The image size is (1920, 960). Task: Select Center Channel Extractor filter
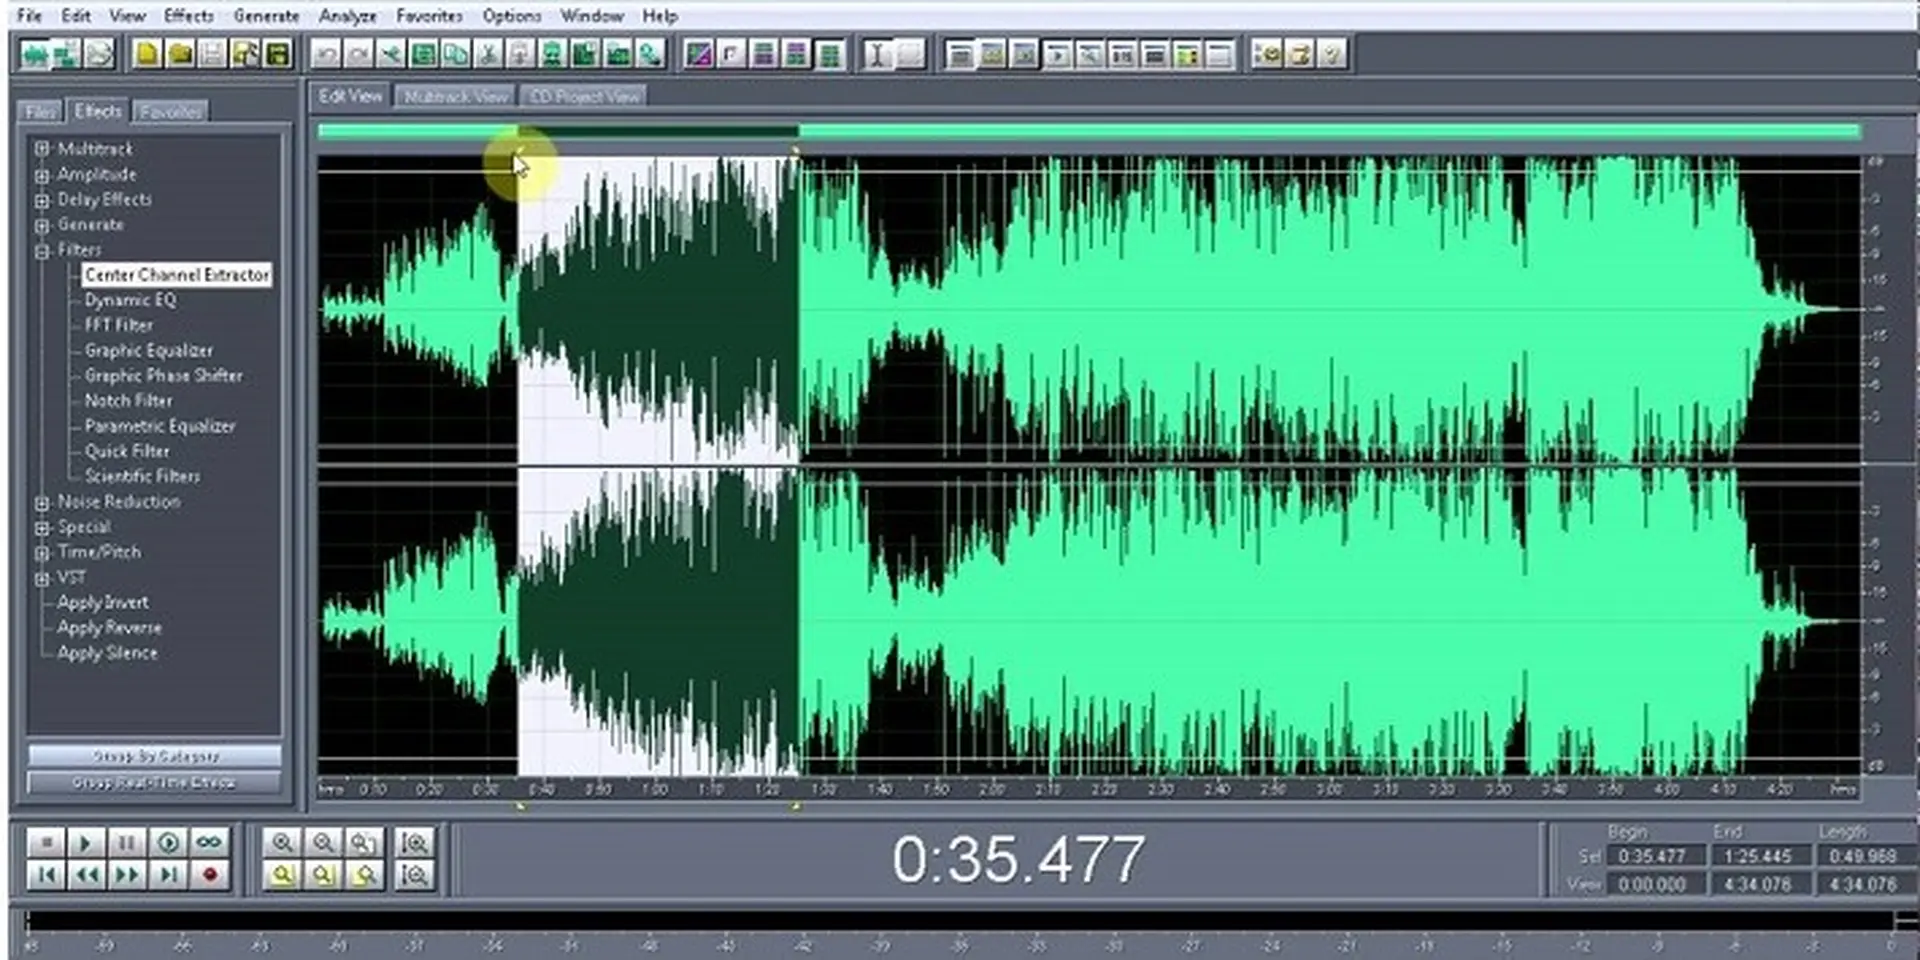tap(176, 274)
